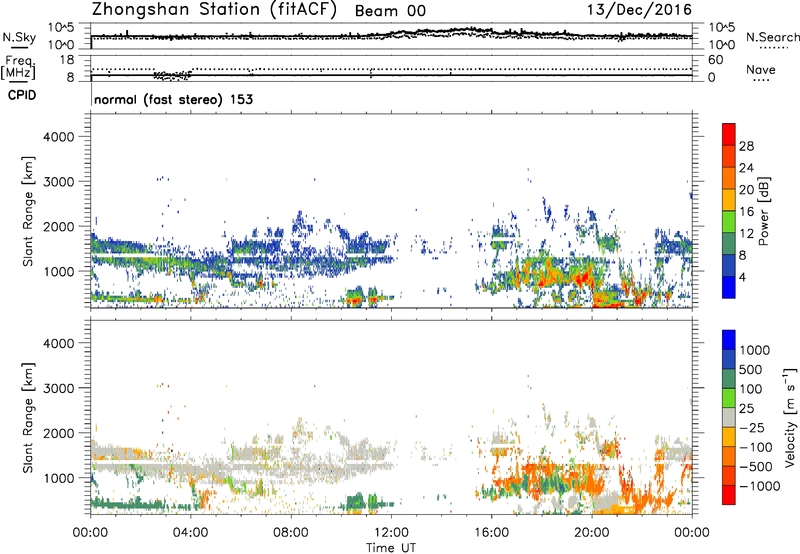Click the "16:00" time tick label
800x554 pixels.
click(x=491, y=533)
